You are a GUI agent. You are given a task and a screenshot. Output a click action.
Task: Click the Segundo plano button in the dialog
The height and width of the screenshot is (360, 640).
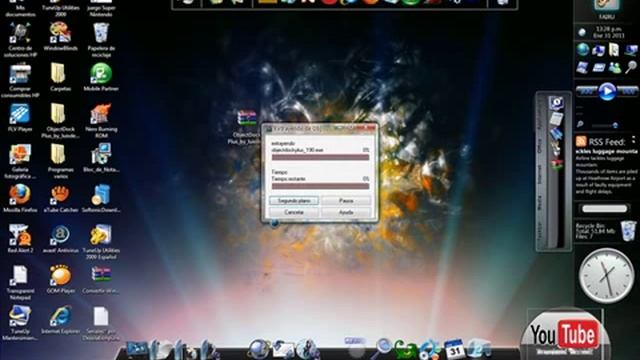click(294, 201)
